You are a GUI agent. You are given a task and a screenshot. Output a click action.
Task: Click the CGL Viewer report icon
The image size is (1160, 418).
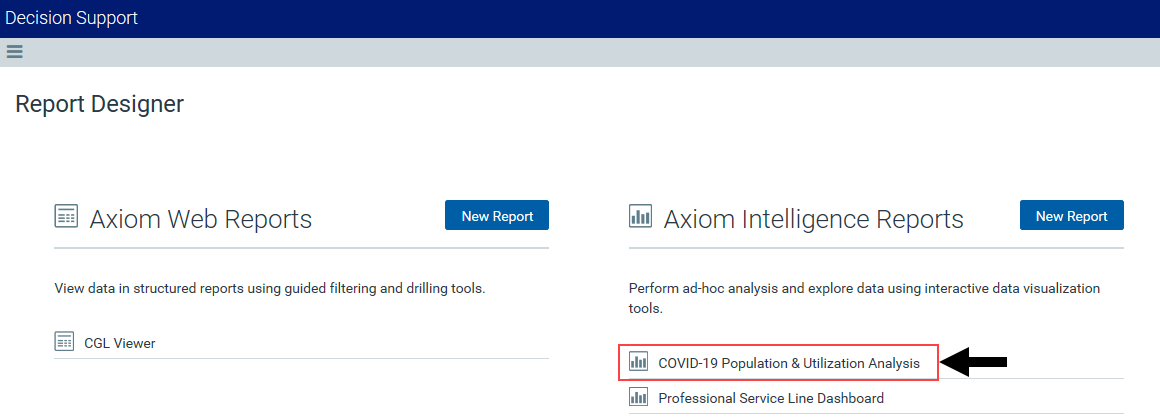click(x=64, y=342)
